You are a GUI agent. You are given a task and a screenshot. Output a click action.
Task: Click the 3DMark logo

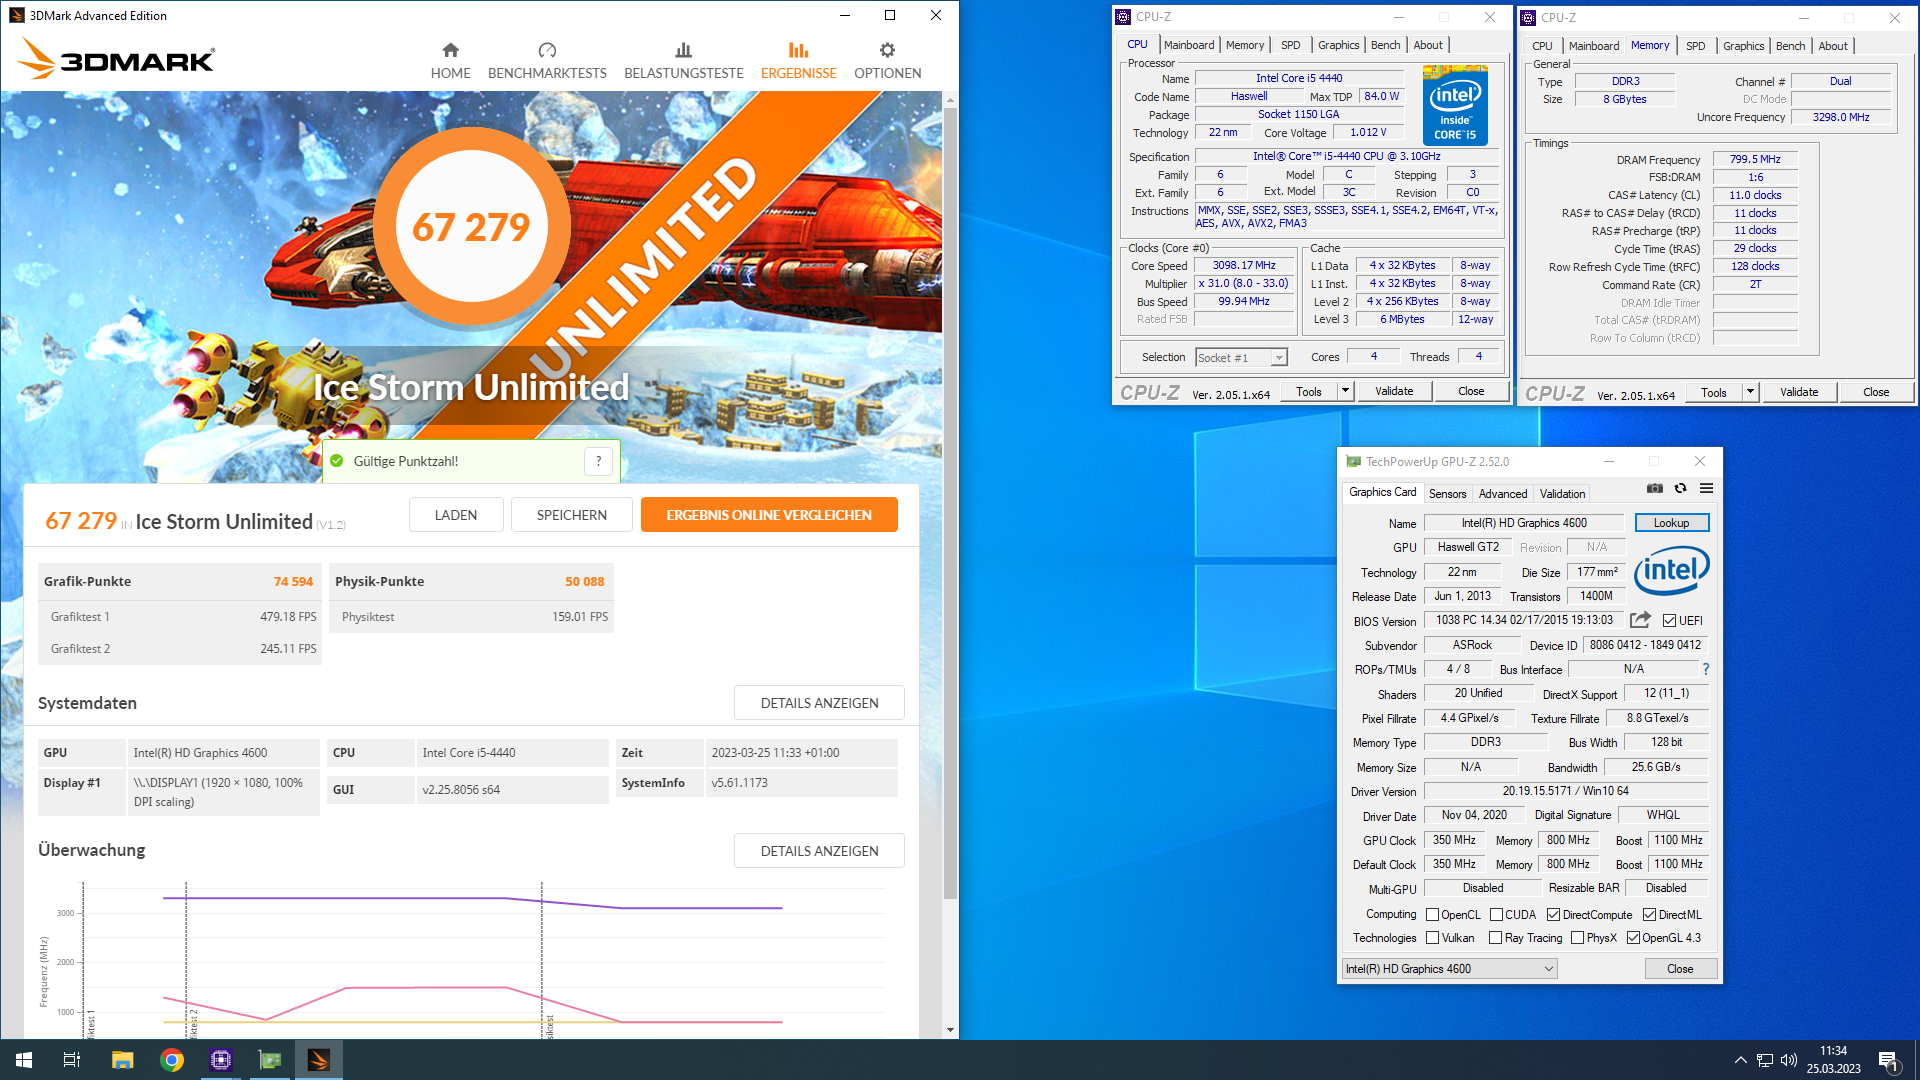[x=116, y=59]
